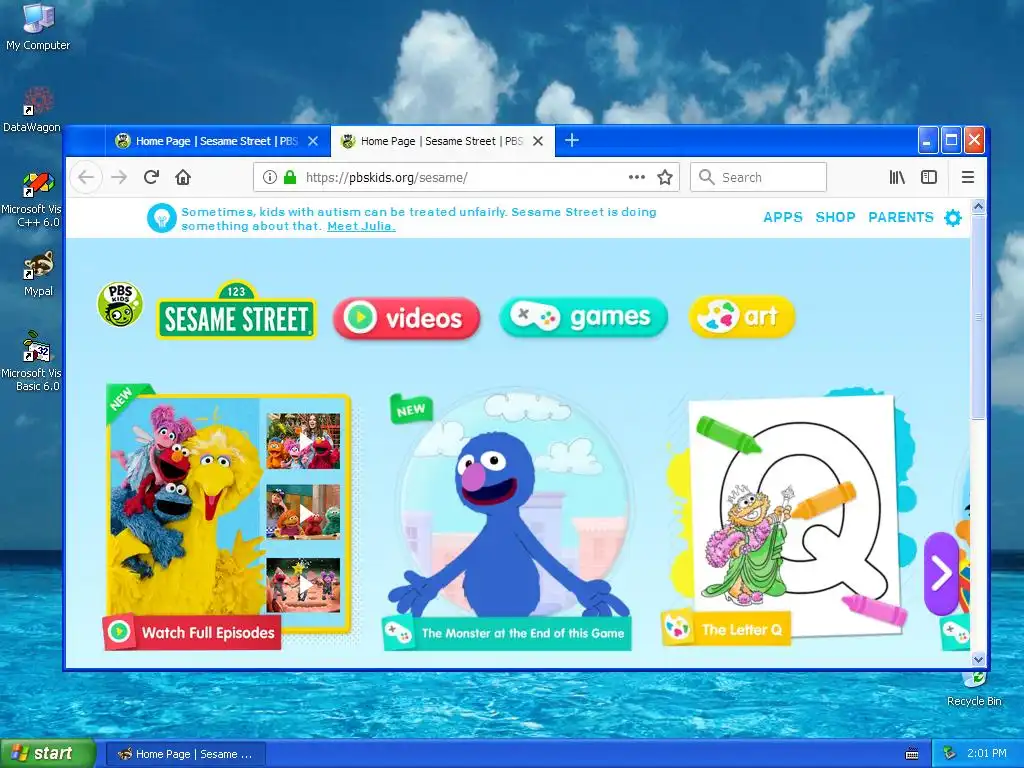Click The Letter Q label

(x=726, y=630)
